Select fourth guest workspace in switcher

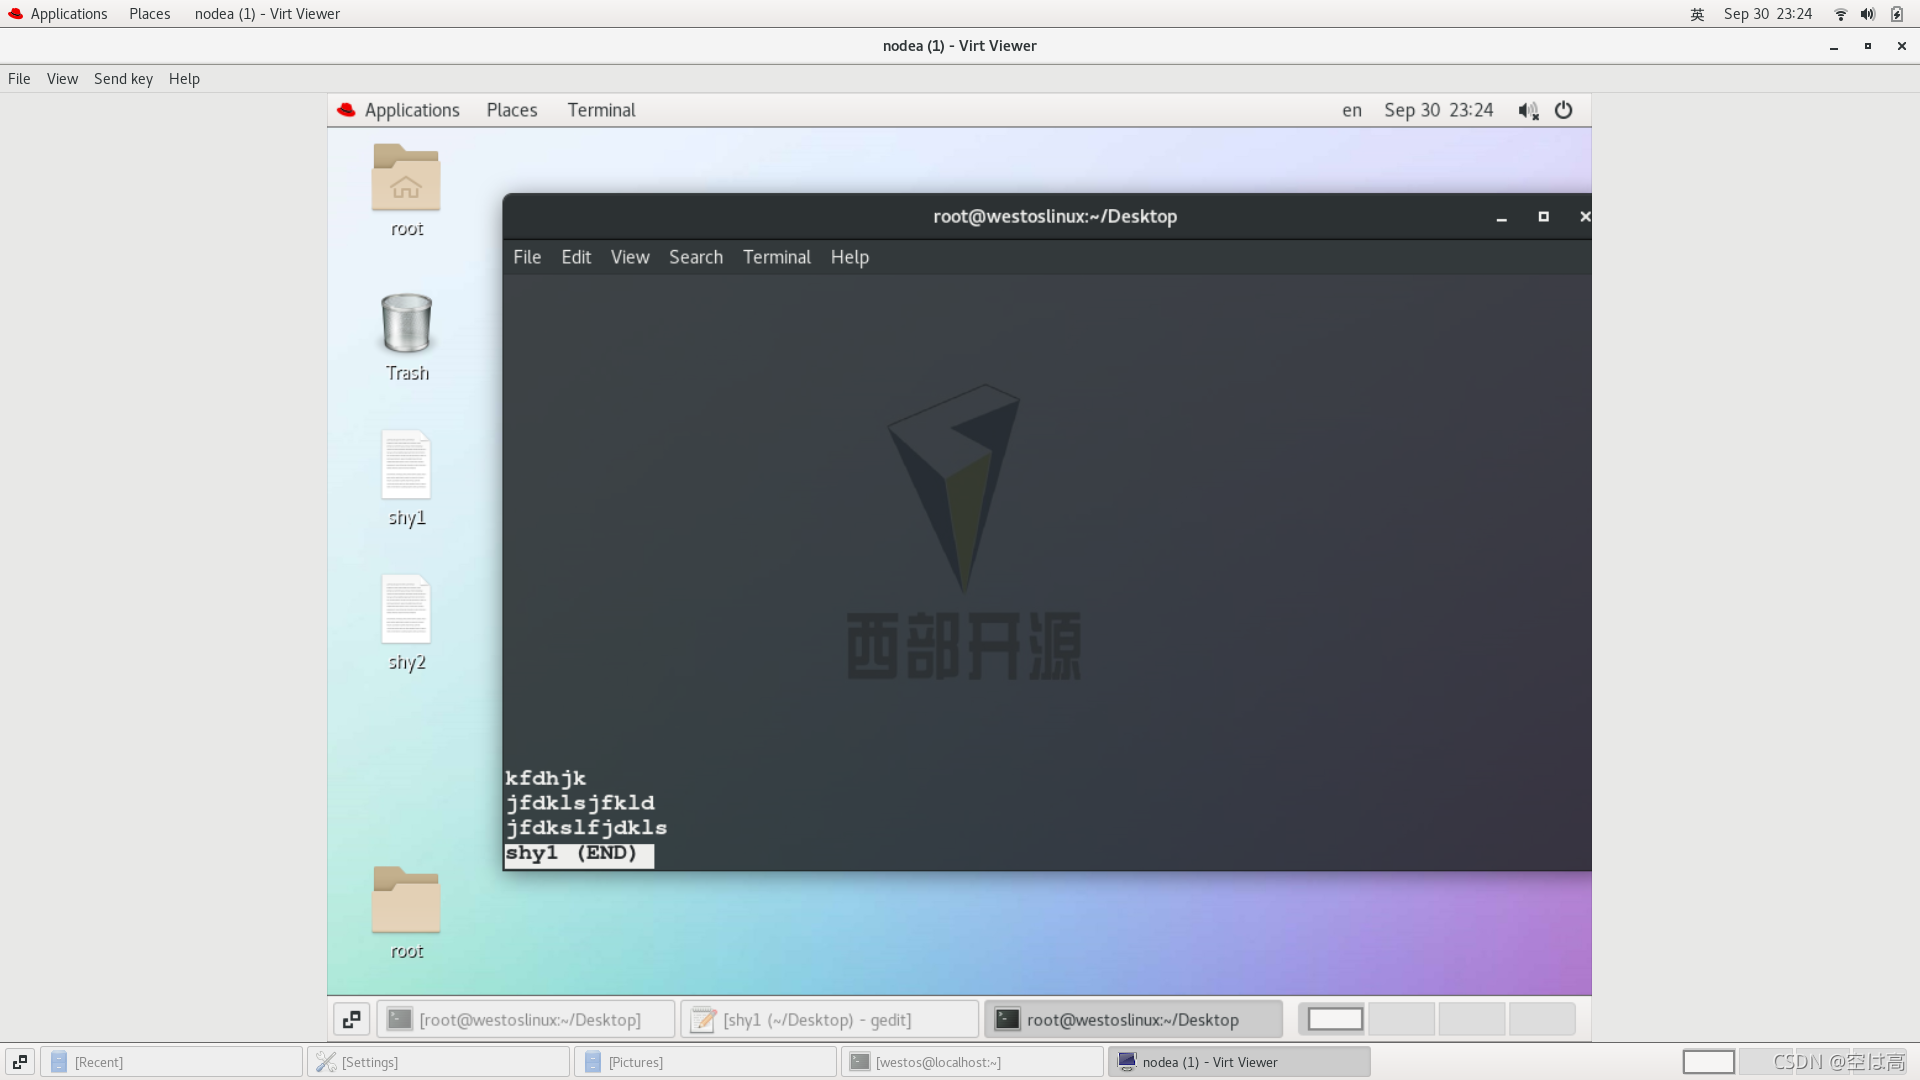(x=1542, y=1019)
